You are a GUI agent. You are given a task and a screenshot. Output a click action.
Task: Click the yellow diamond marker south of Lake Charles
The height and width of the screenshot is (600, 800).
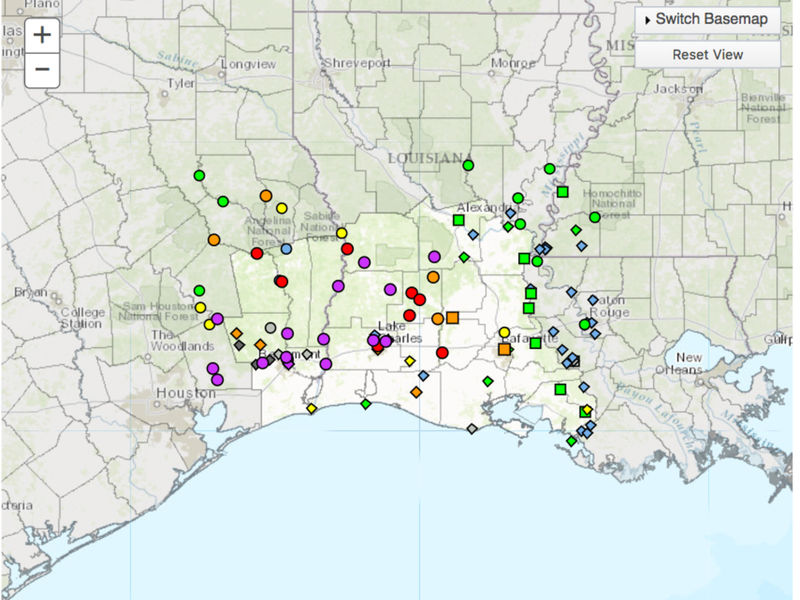pyautogui.click(x=409, y=360)
